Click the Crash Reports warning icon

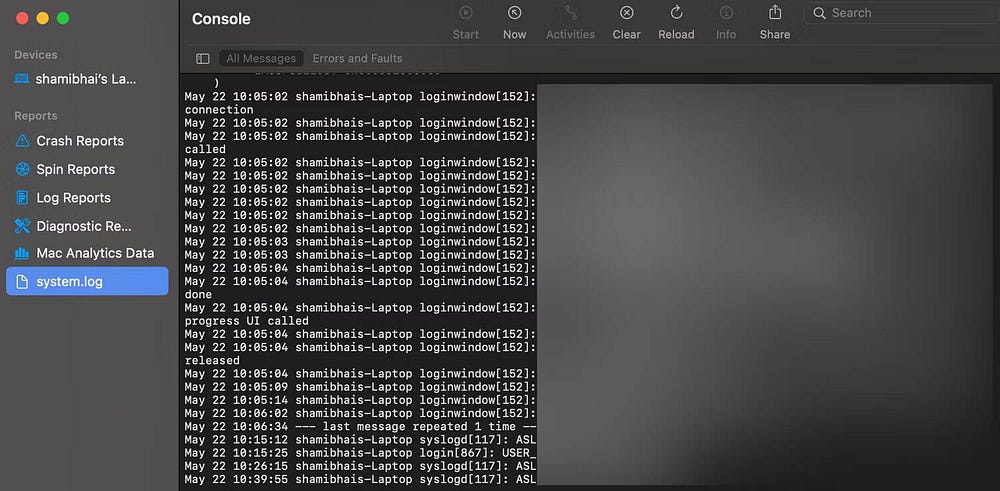(22, 141)
